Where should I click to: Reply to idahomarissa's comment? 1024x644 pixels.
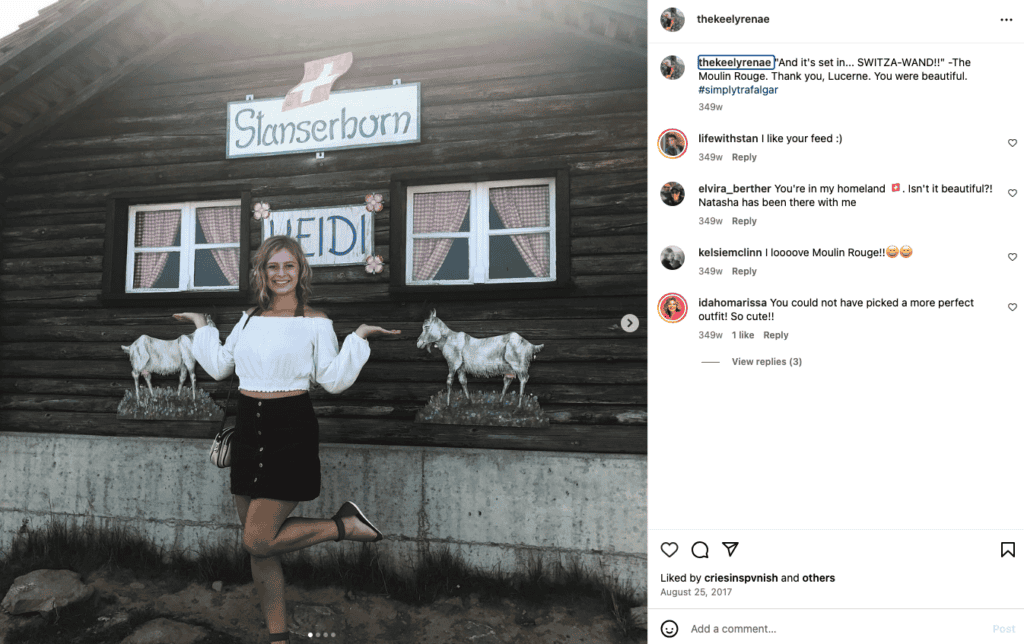pos(776,335)
